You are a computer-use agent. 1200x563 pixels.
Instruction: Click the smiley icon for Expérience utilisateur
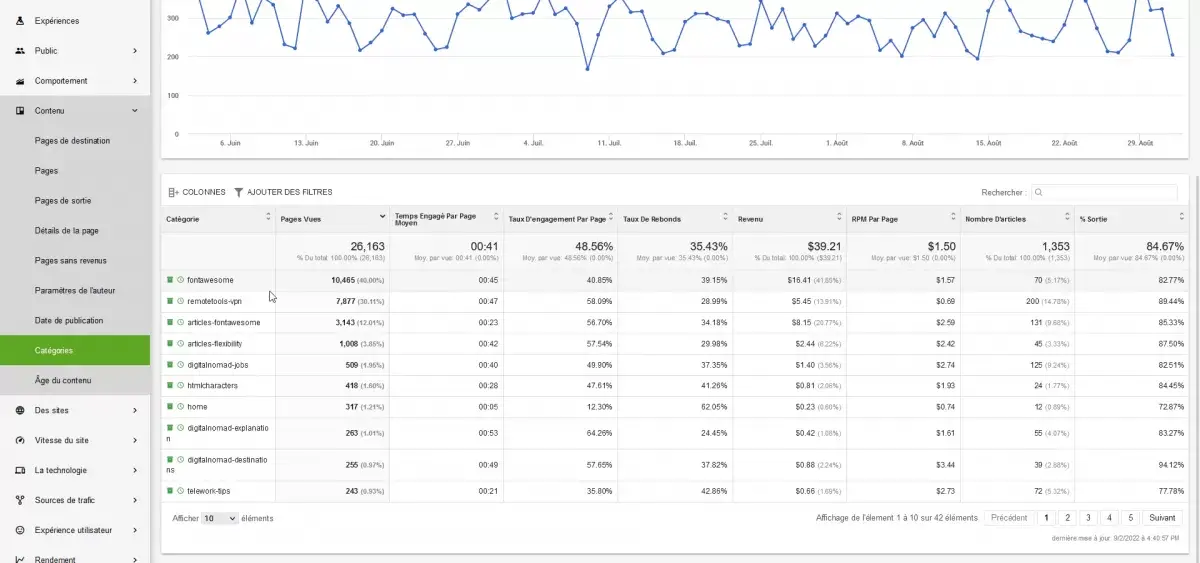[20, 530]
